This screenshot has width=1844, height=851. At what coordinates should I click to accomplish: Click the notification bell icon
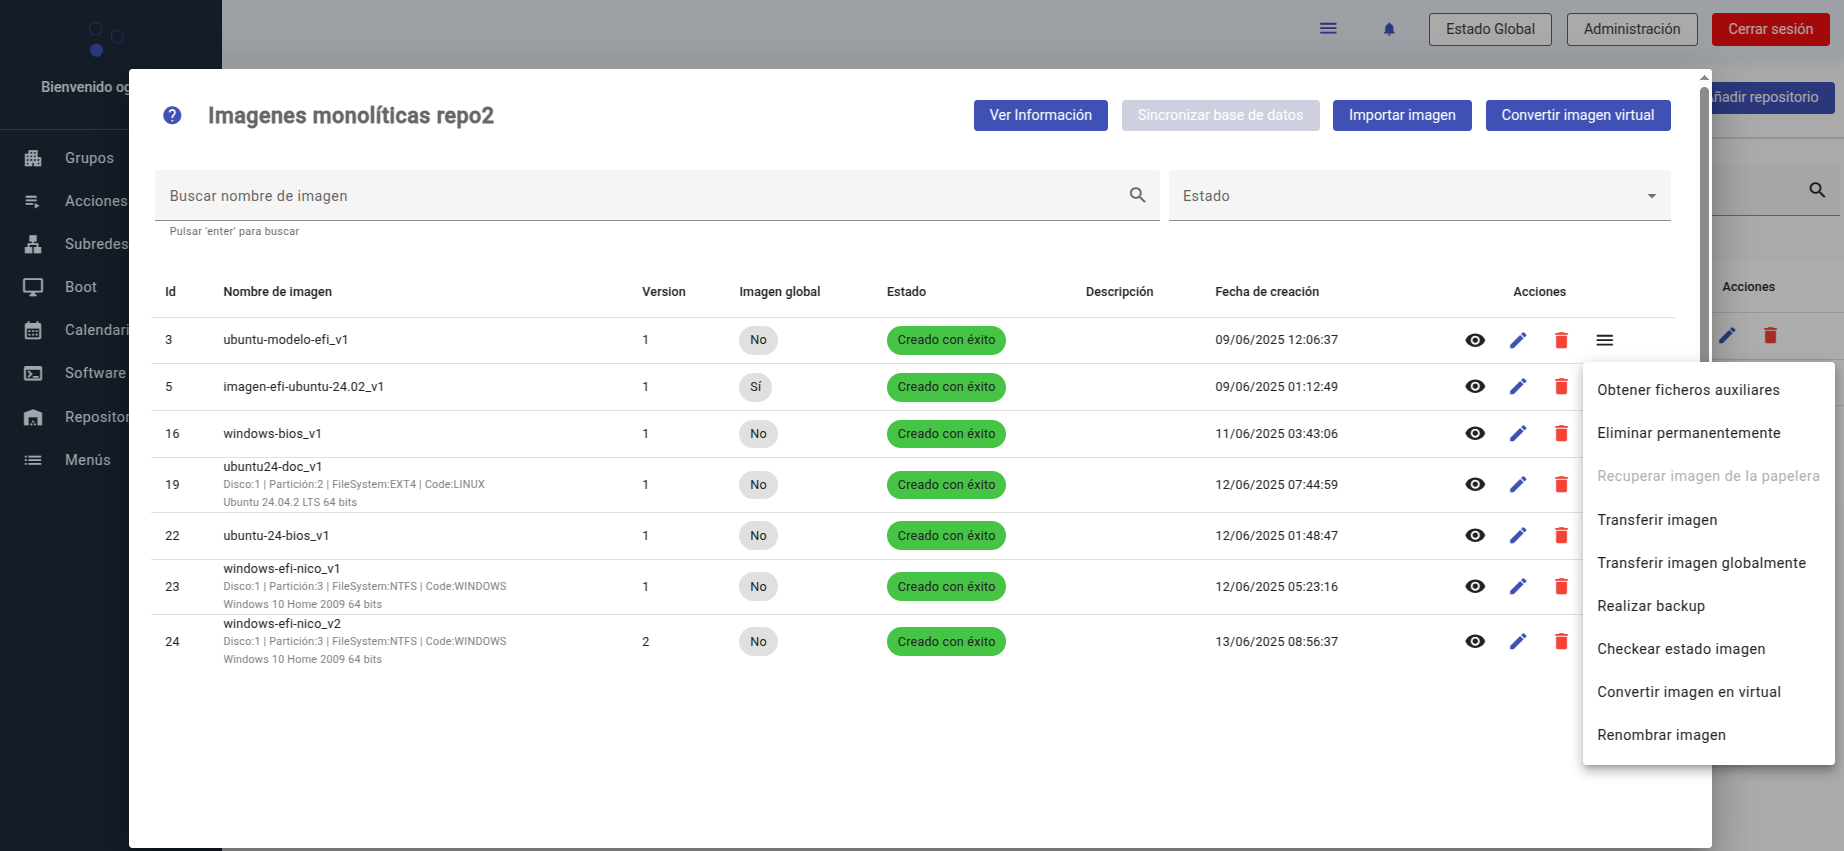1389,29
